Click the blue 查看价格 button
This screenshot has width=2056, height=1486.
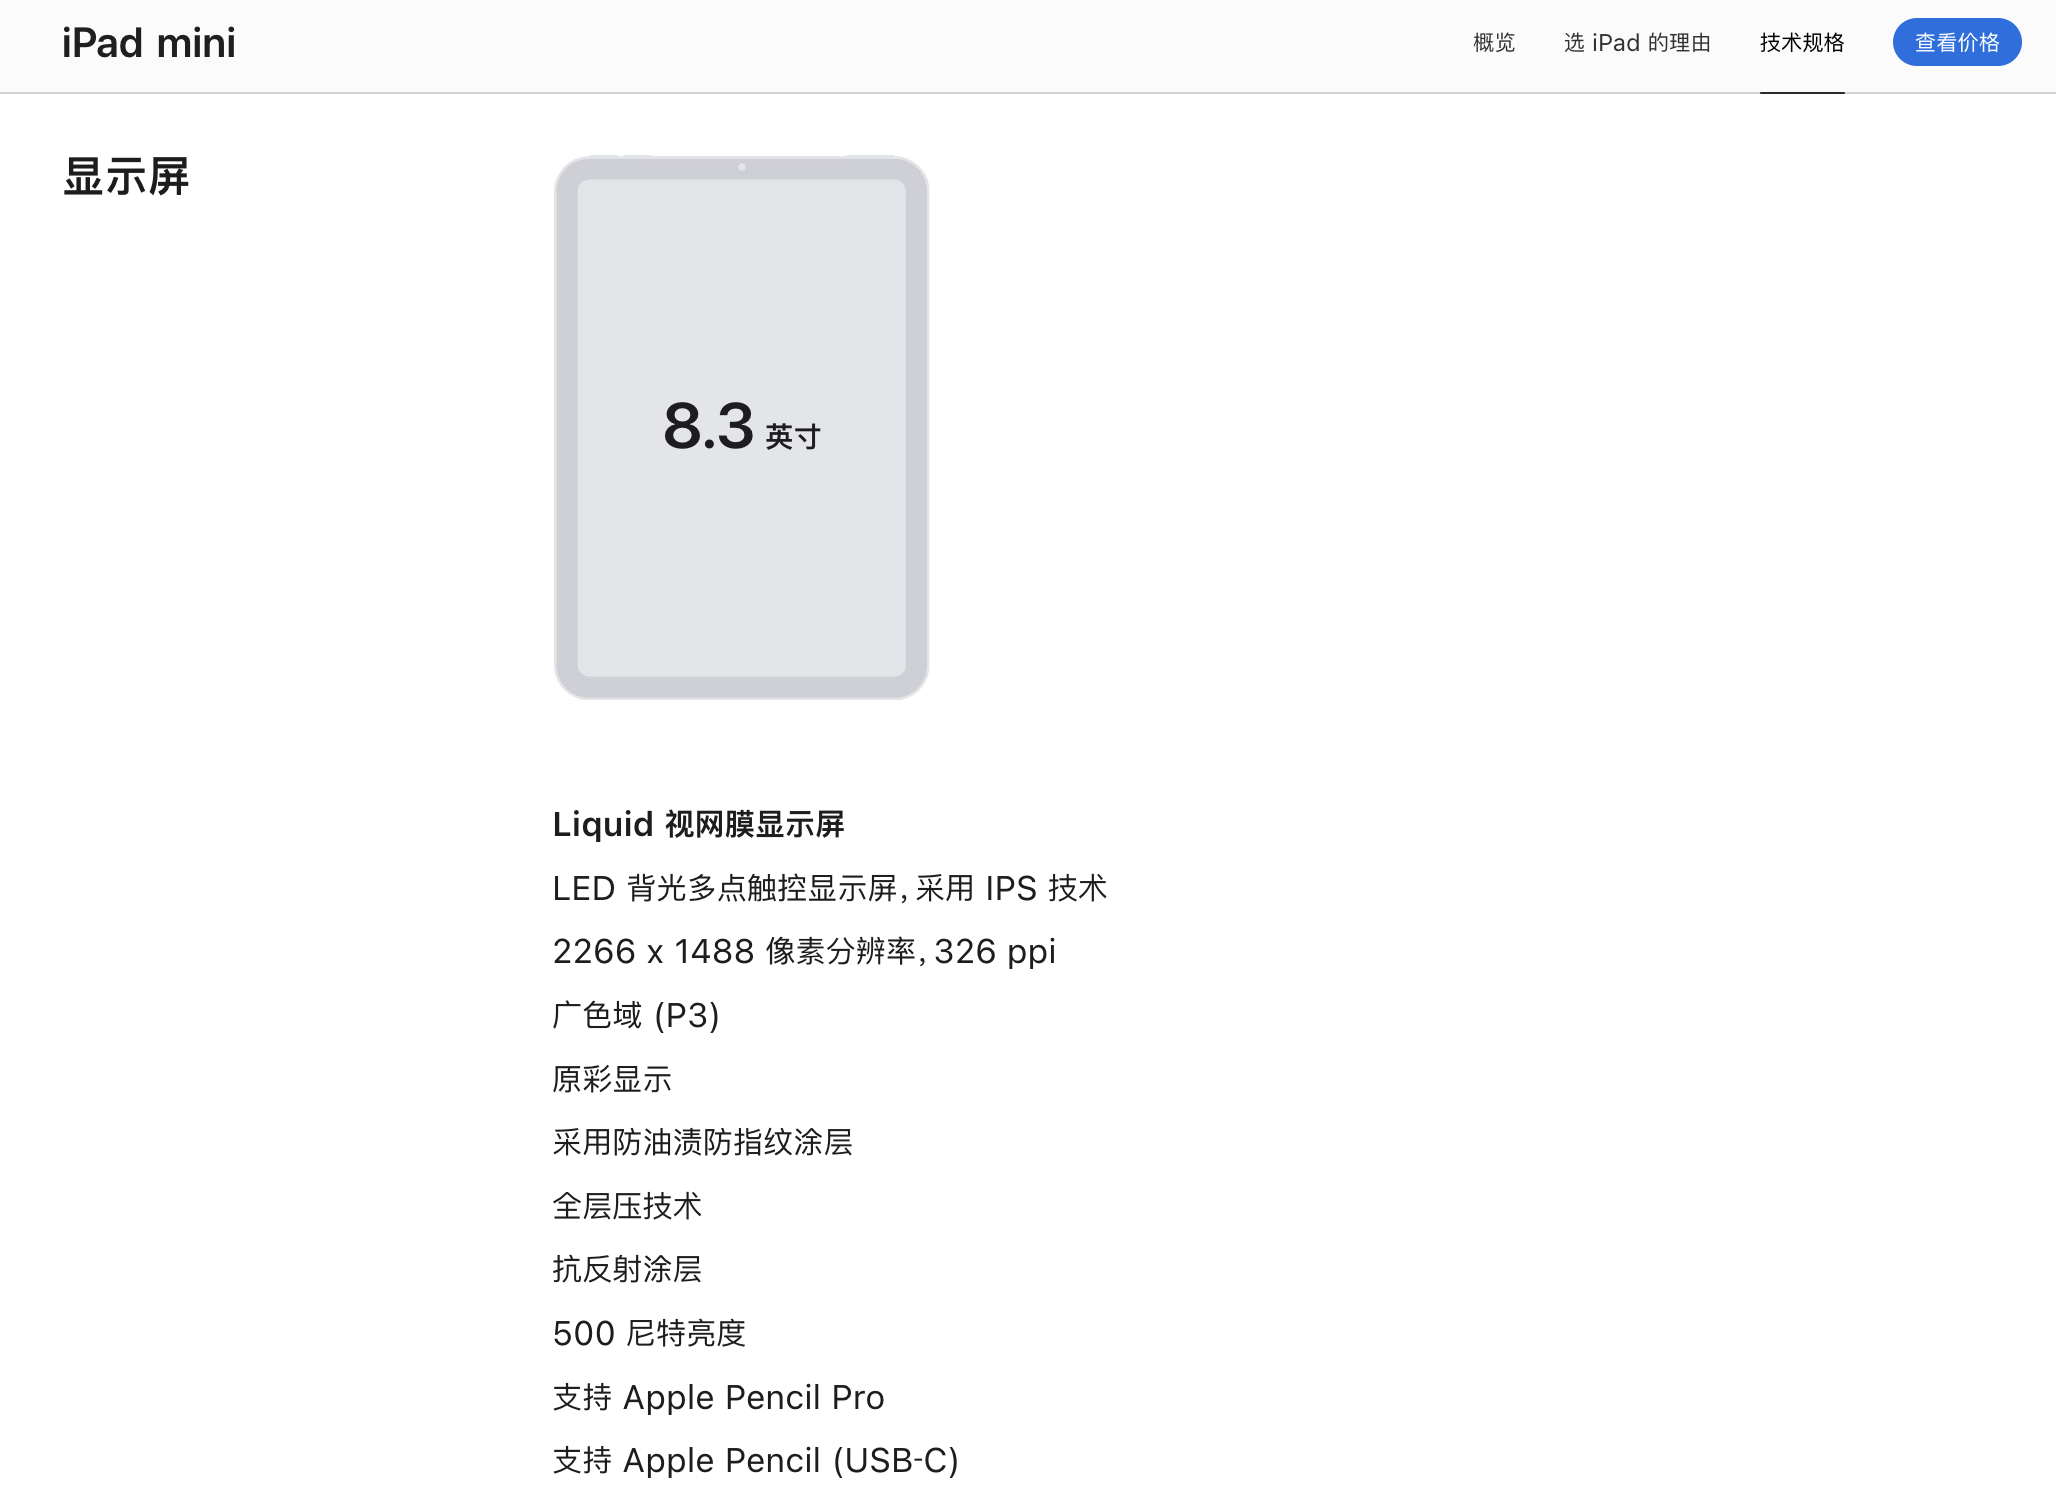click(1957, 42)
